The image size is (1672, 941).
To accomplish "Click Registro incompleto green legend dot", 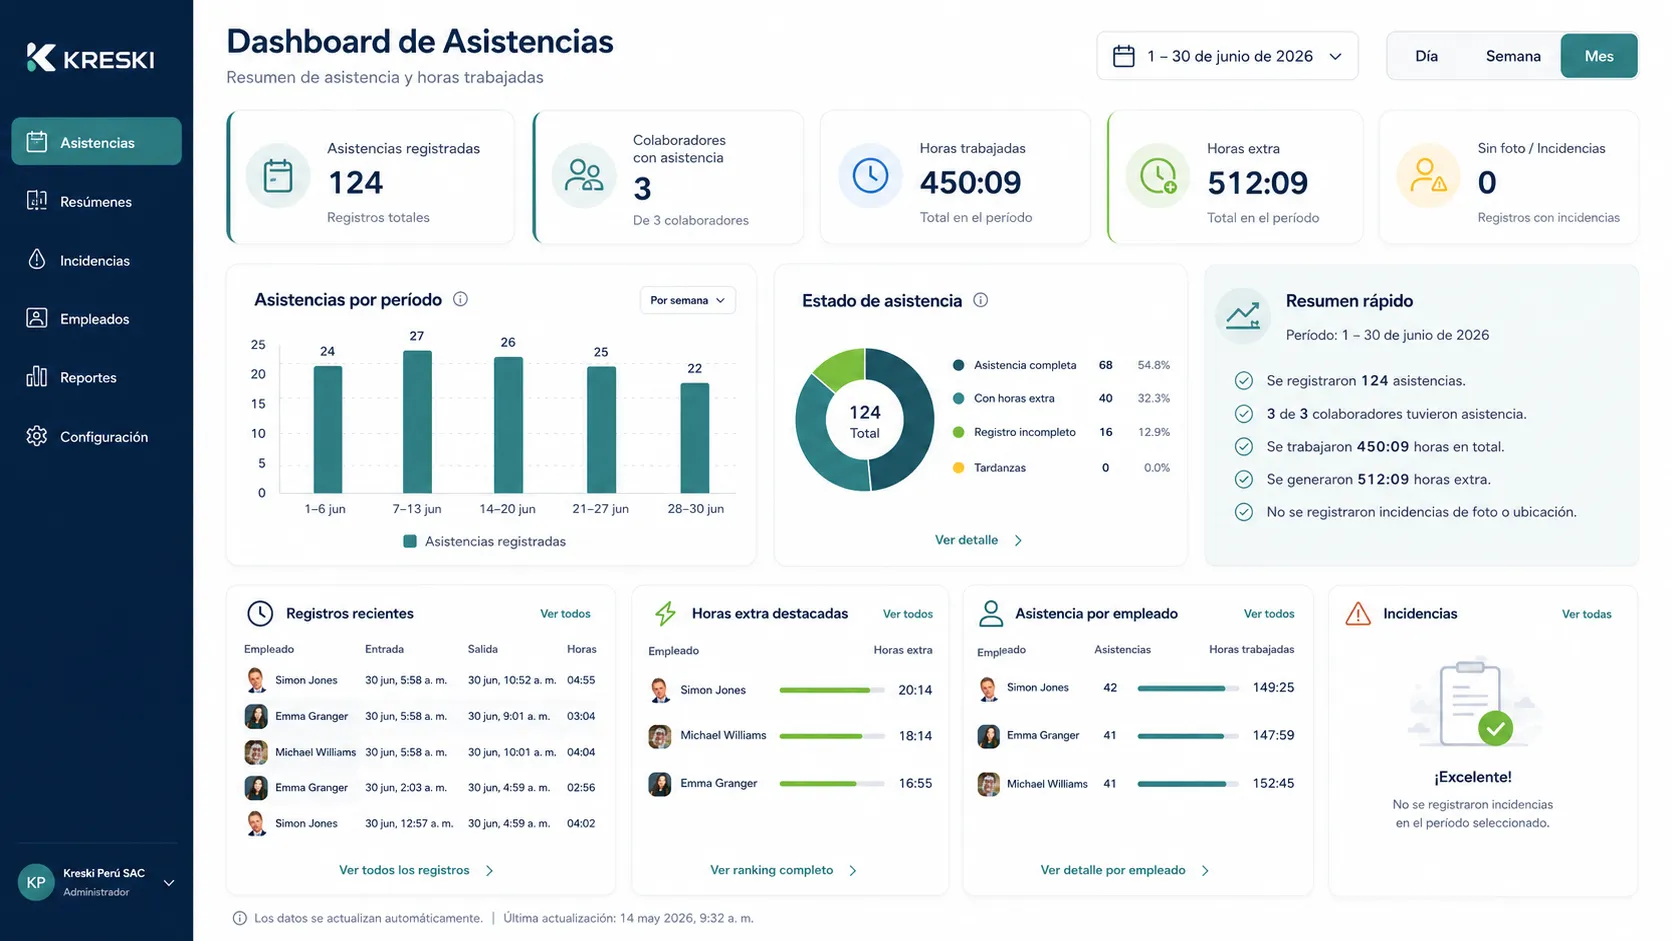I will click(x=958, y=432).
